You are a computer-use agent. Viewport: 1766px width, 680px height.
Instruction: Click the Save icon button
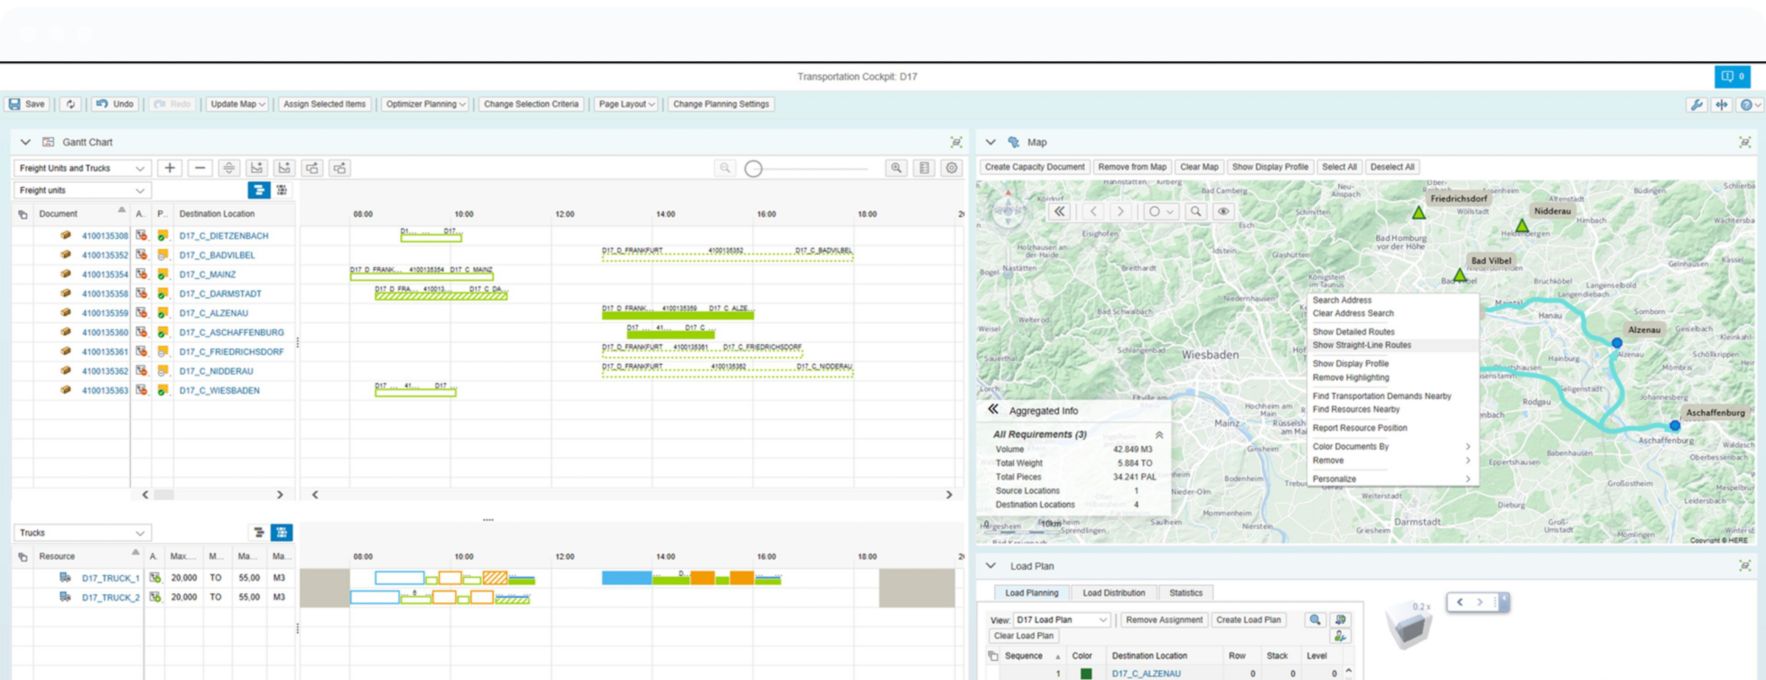27,104
